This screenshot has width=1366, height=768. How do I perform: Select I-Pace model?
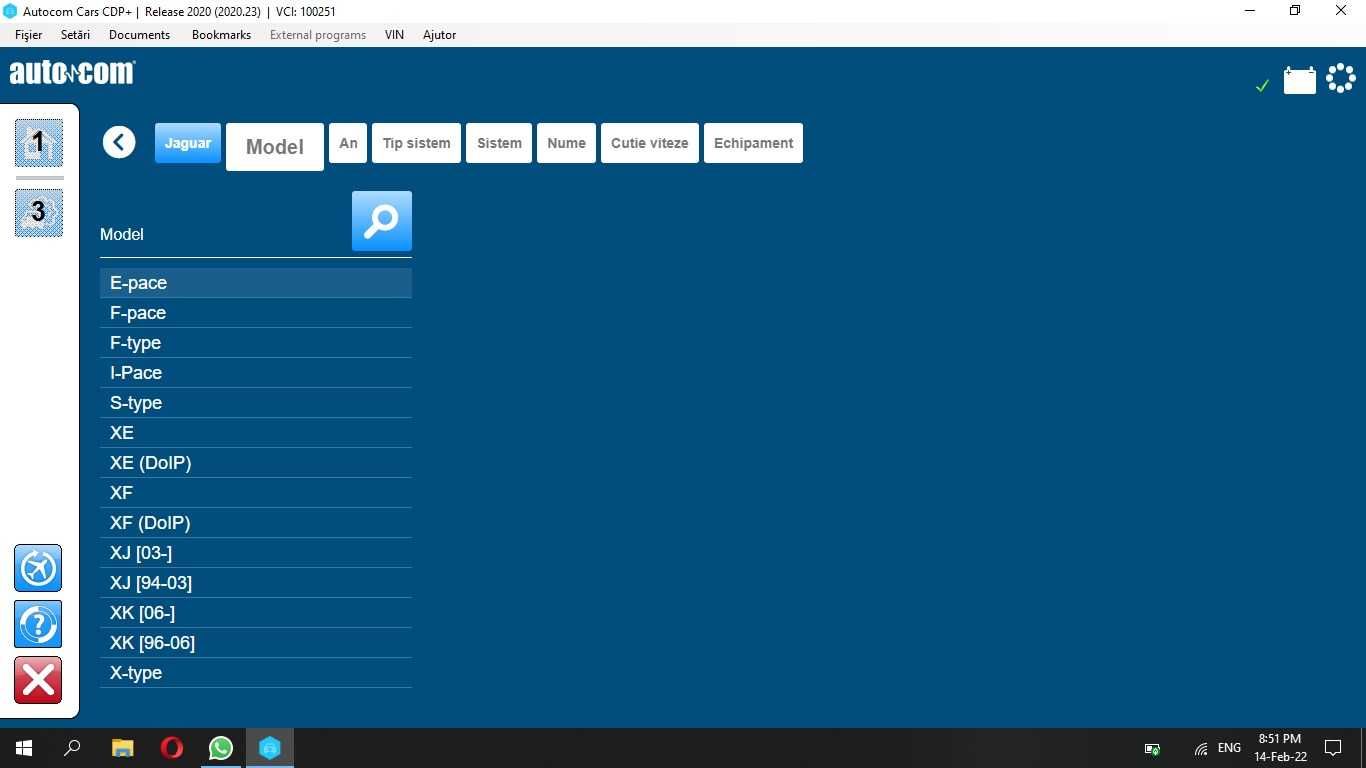256,373
